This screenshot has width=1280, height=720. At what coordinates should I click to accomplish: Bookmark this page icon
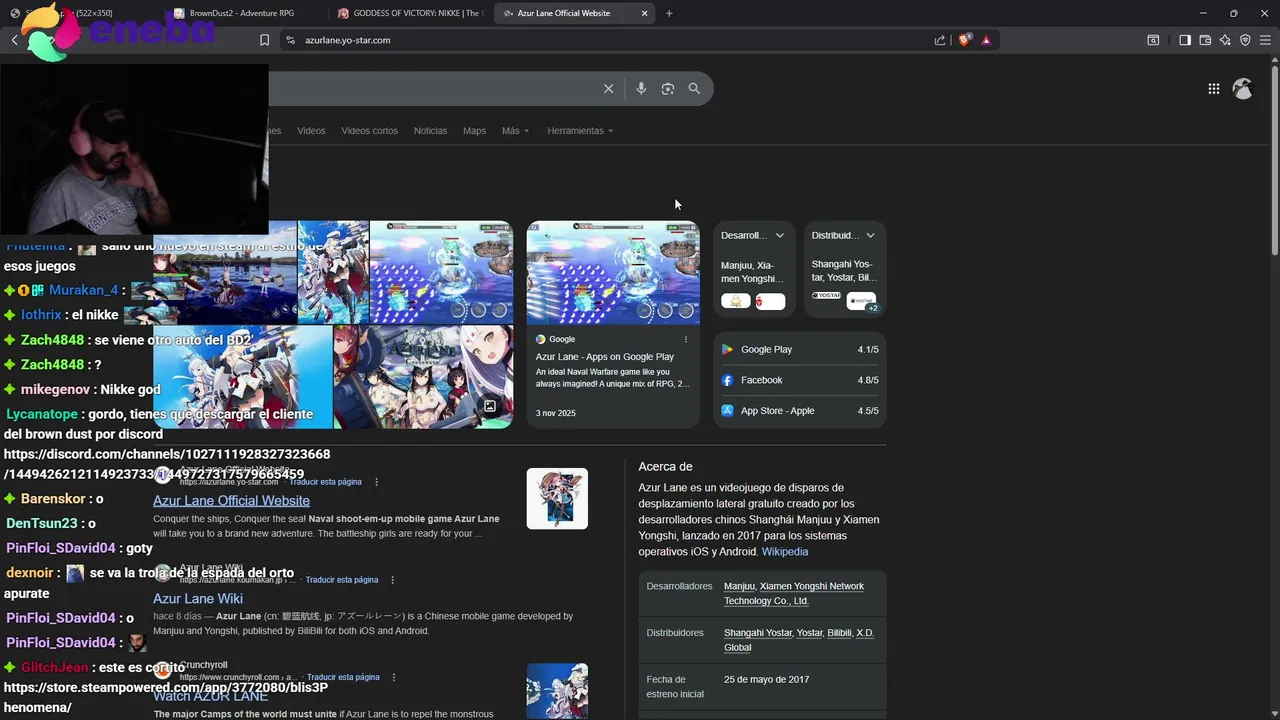point(264,40)
